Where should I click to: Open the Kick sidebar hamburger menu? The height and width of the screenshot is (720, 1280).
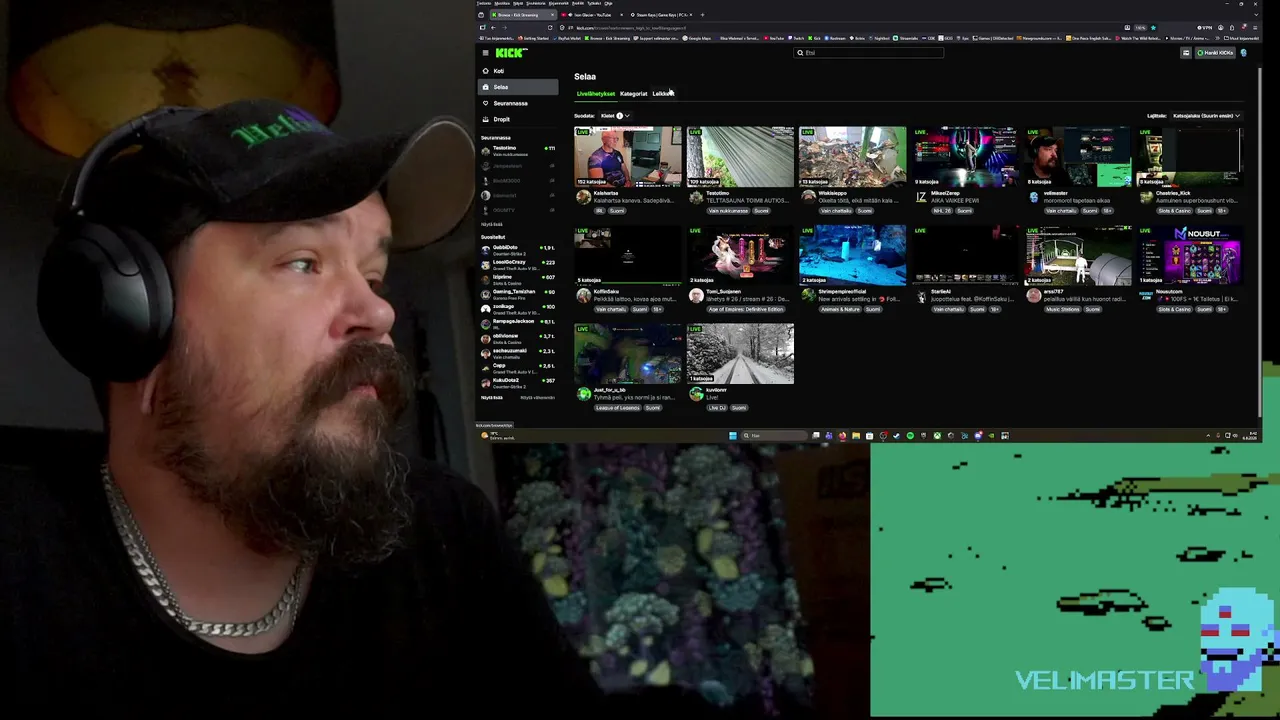click(x=485, y=53)
